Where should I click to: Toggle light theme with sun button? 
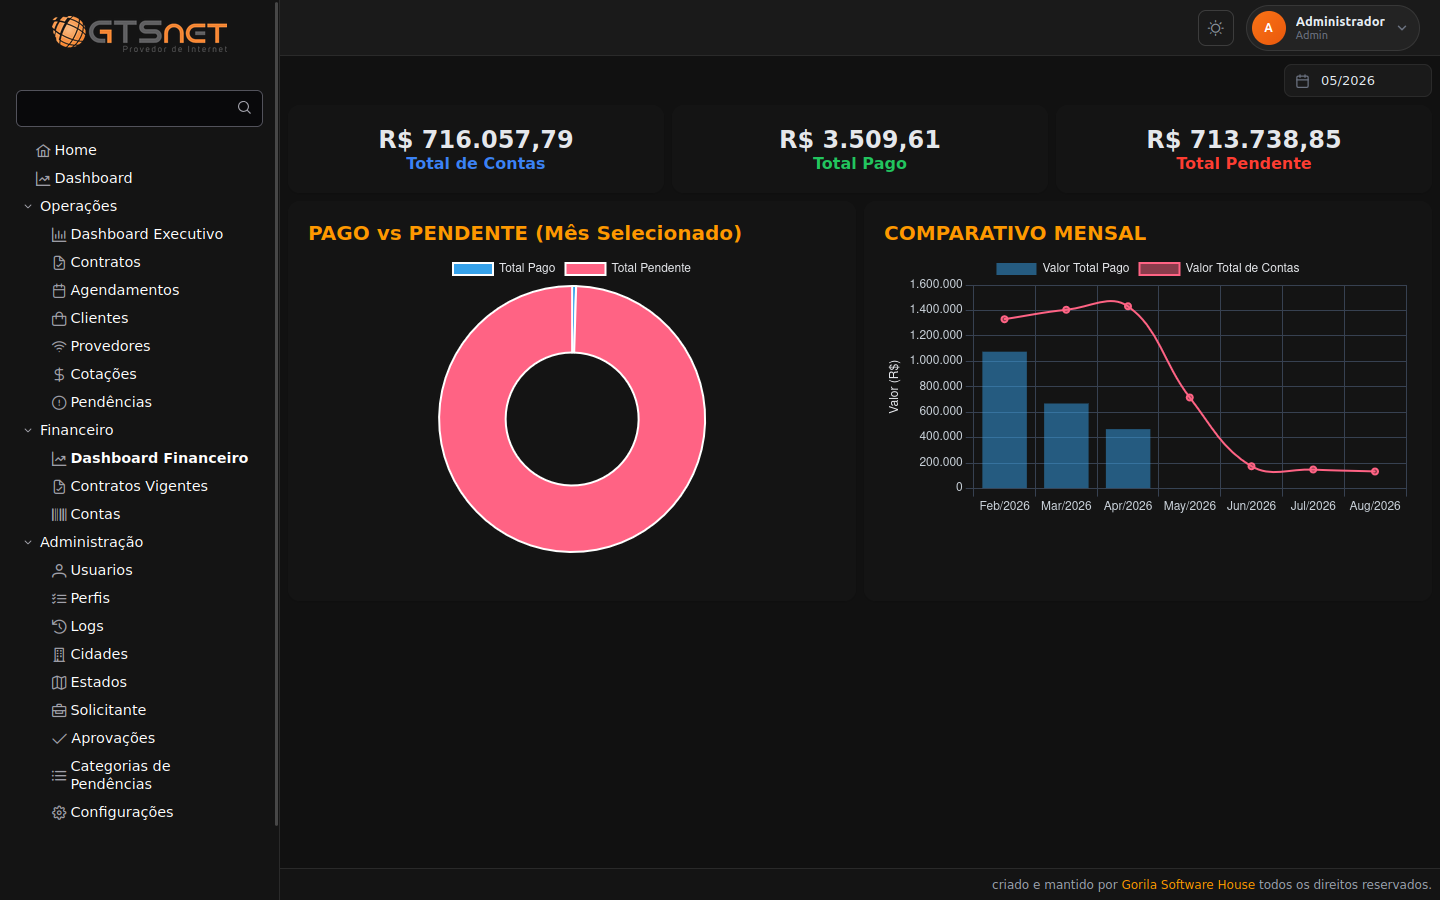click(1216, 28)
